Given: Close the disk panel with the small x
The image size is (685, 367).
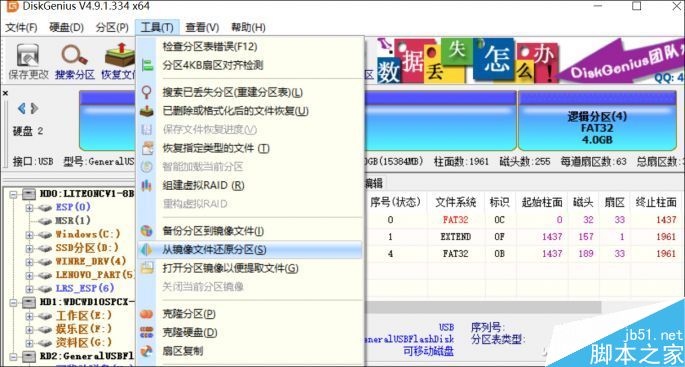Looking at the screenshot, I should [x=5, y=93].
